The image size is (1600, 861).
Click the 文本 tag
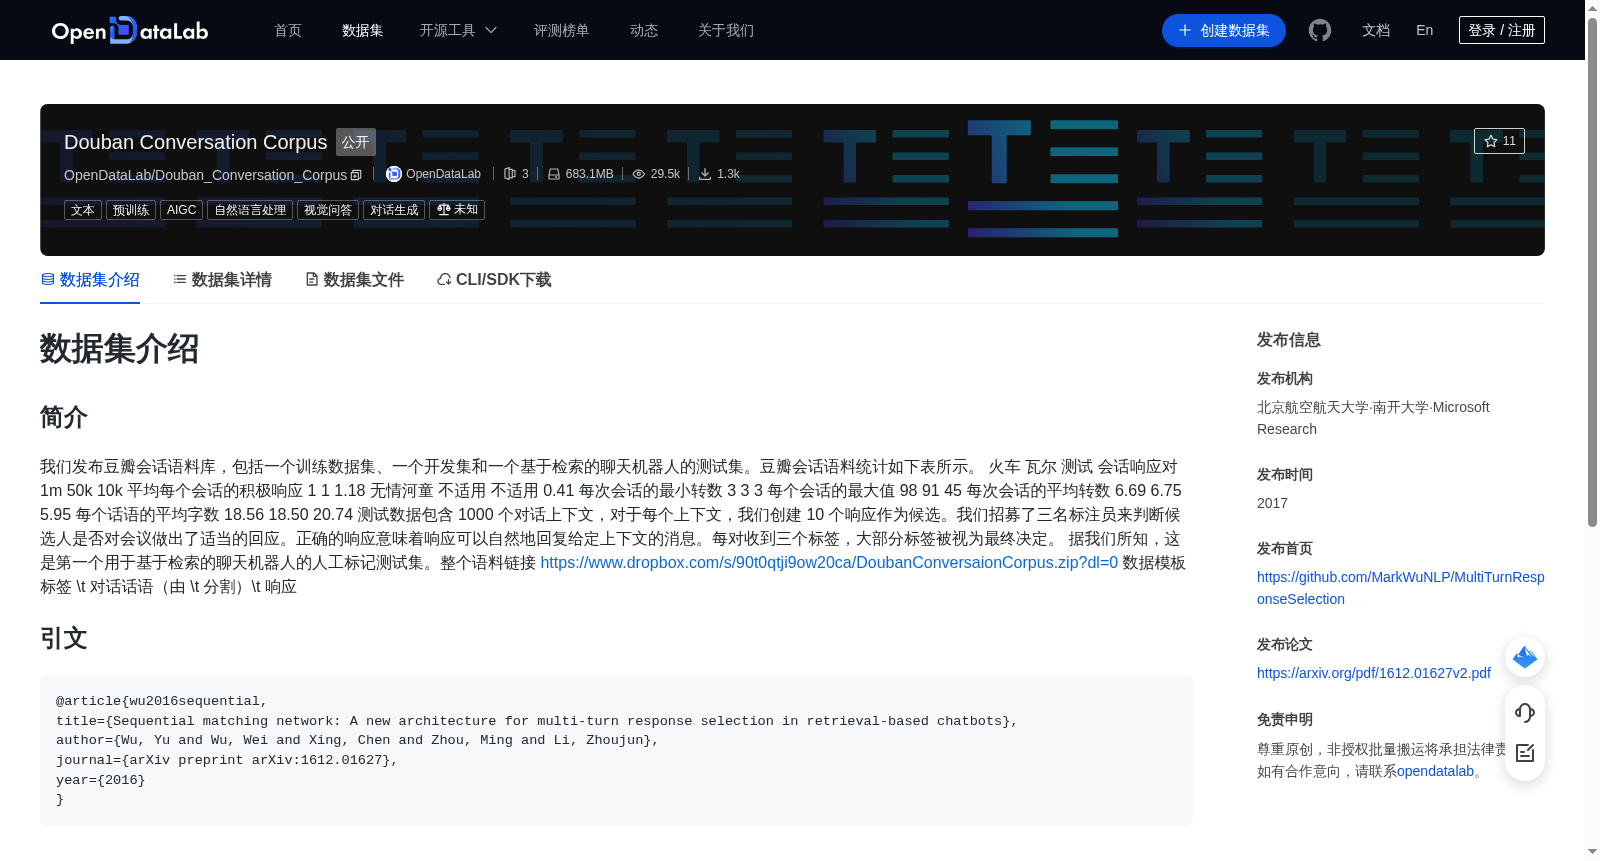tap(83, 210)
